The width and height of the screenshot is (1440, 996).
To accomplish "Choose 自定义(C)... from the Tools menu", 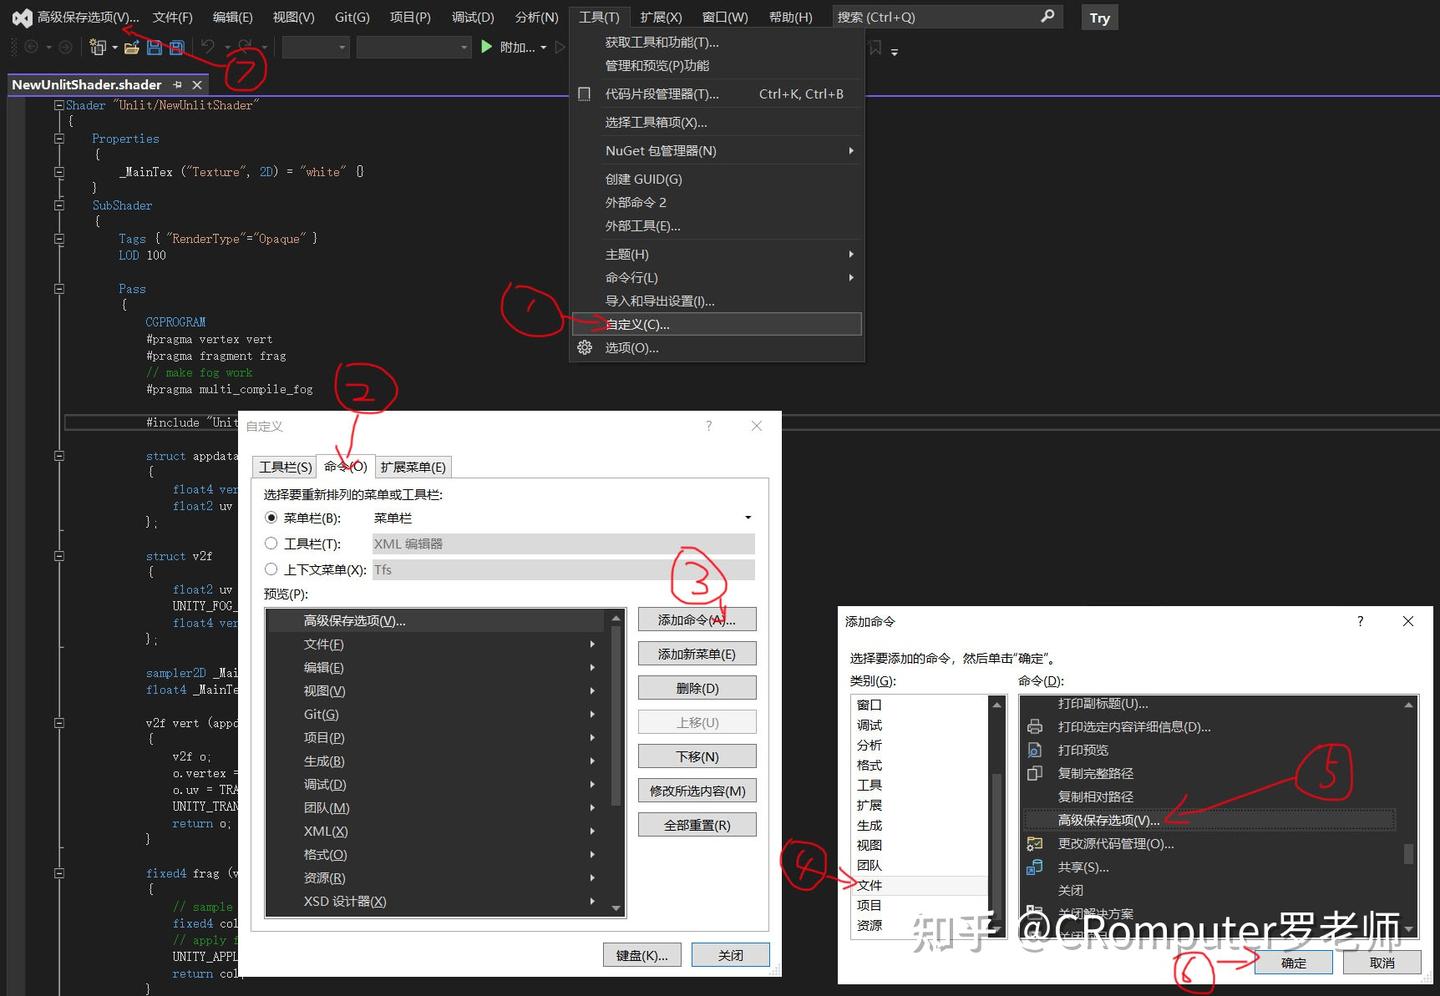I will tap(717, 324).
